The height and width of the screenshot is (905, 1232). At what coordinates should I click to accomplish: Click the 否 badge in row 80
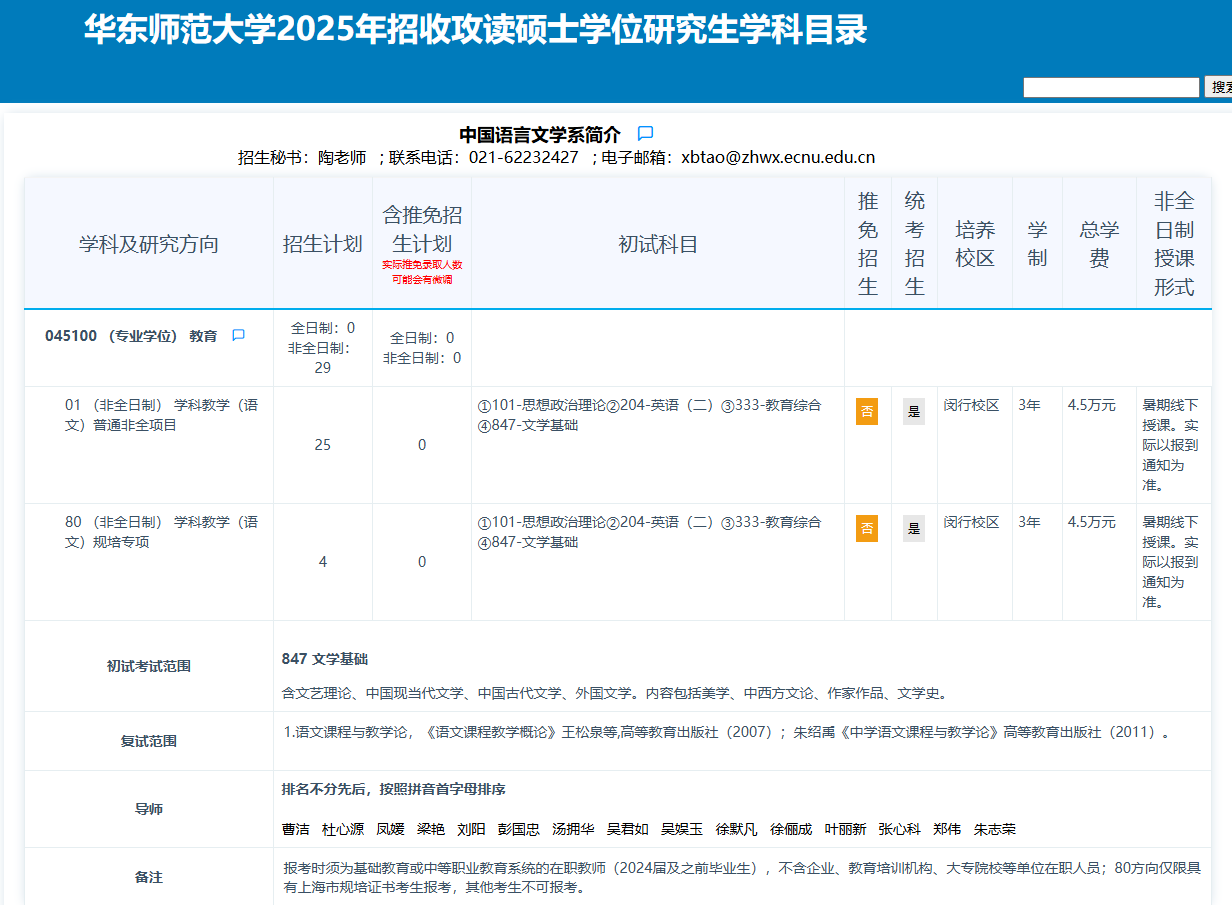pos(867,528)
